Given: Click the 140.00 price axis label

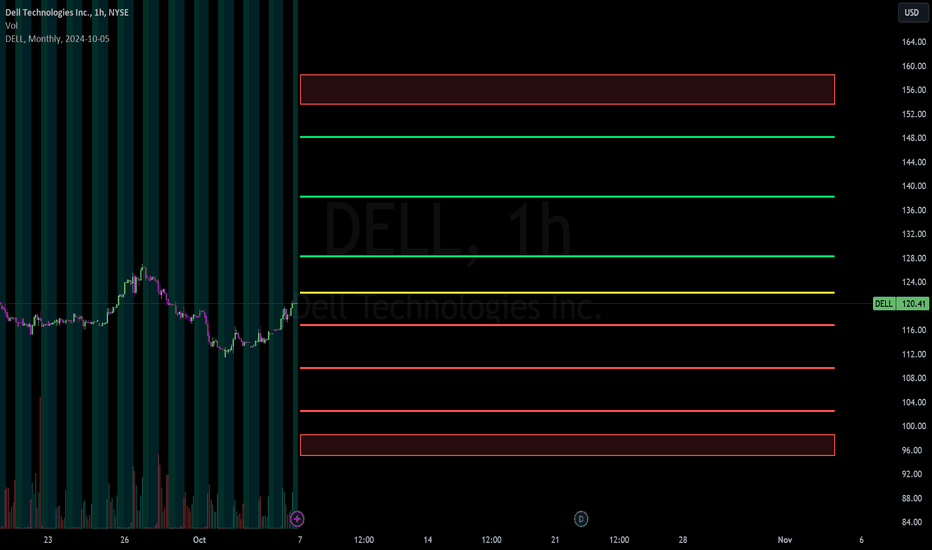Looking at the screenshot, I should tap(914, 186).
